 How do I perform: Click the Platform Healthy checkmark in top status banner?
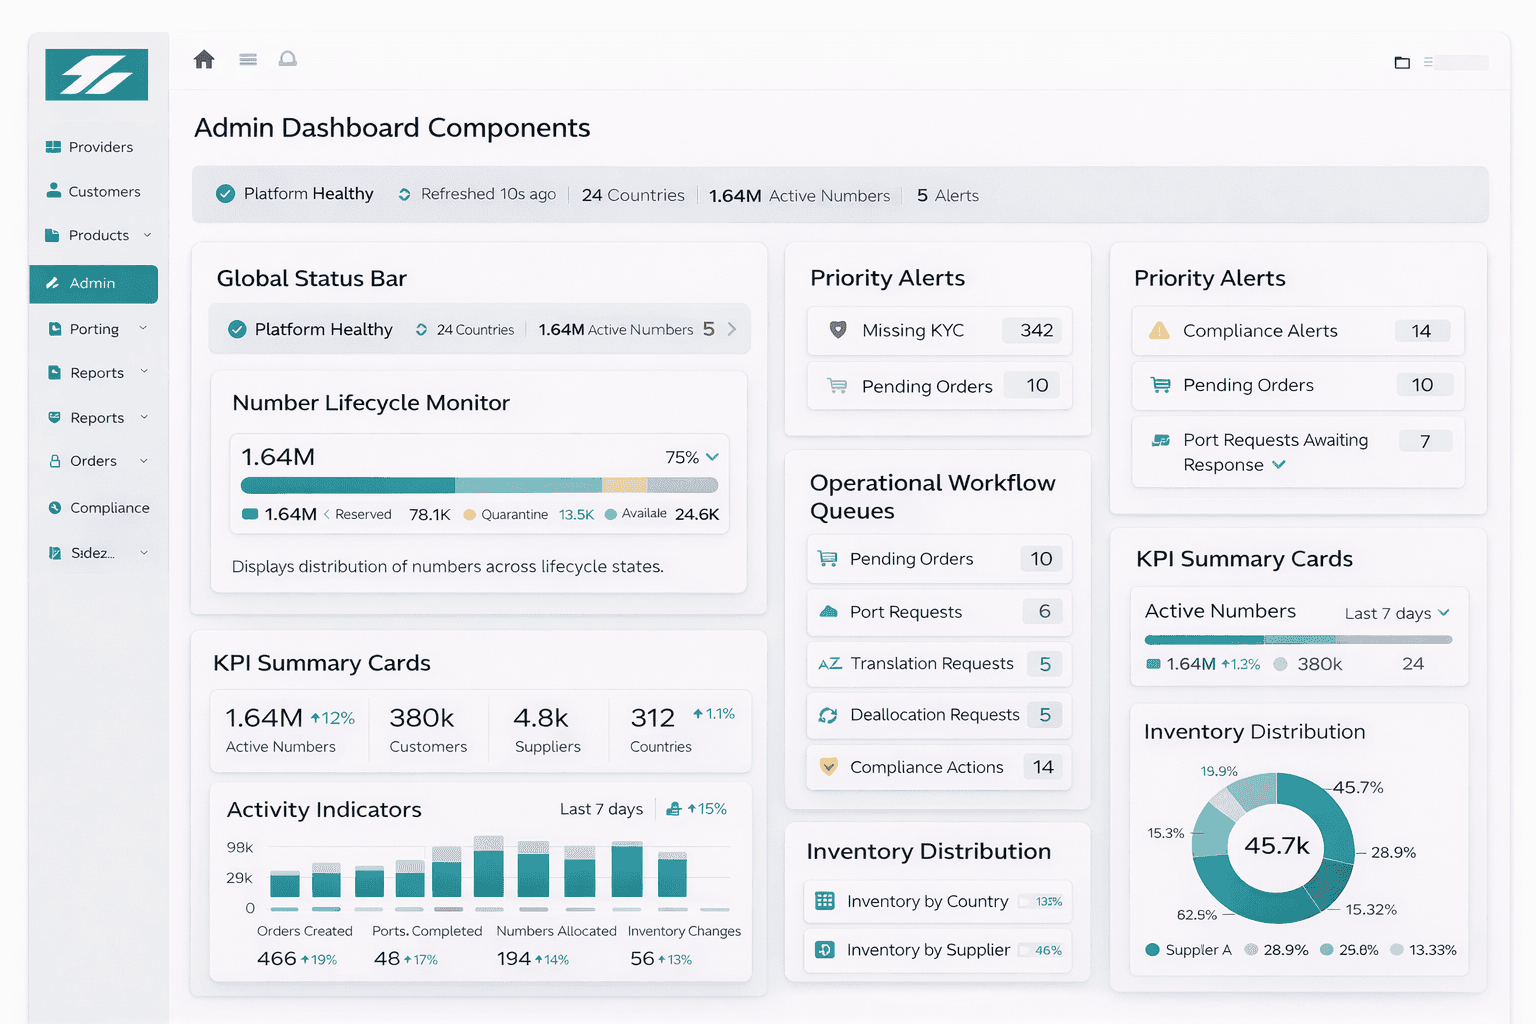coord(226,194)
